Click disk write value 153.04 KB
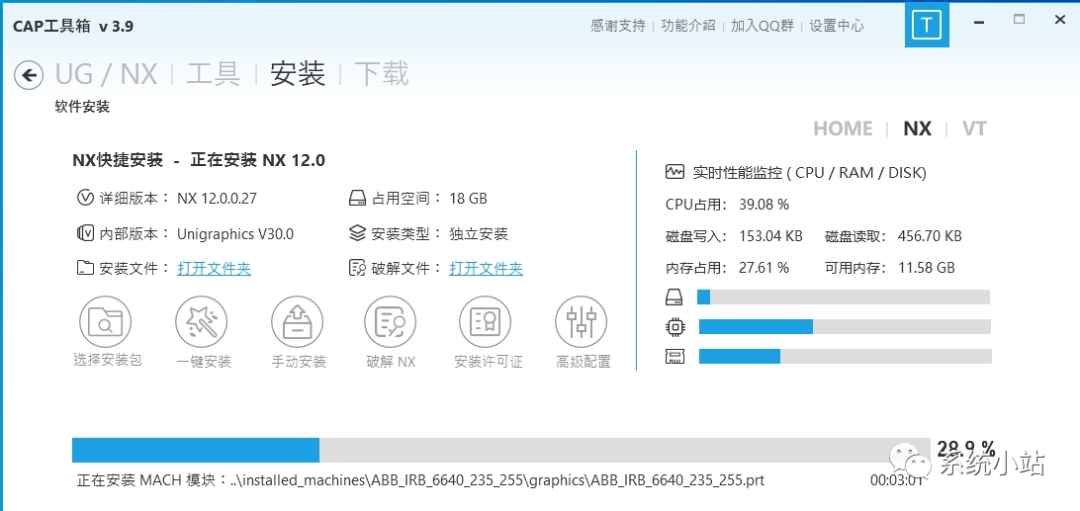 tap(771, 236)
